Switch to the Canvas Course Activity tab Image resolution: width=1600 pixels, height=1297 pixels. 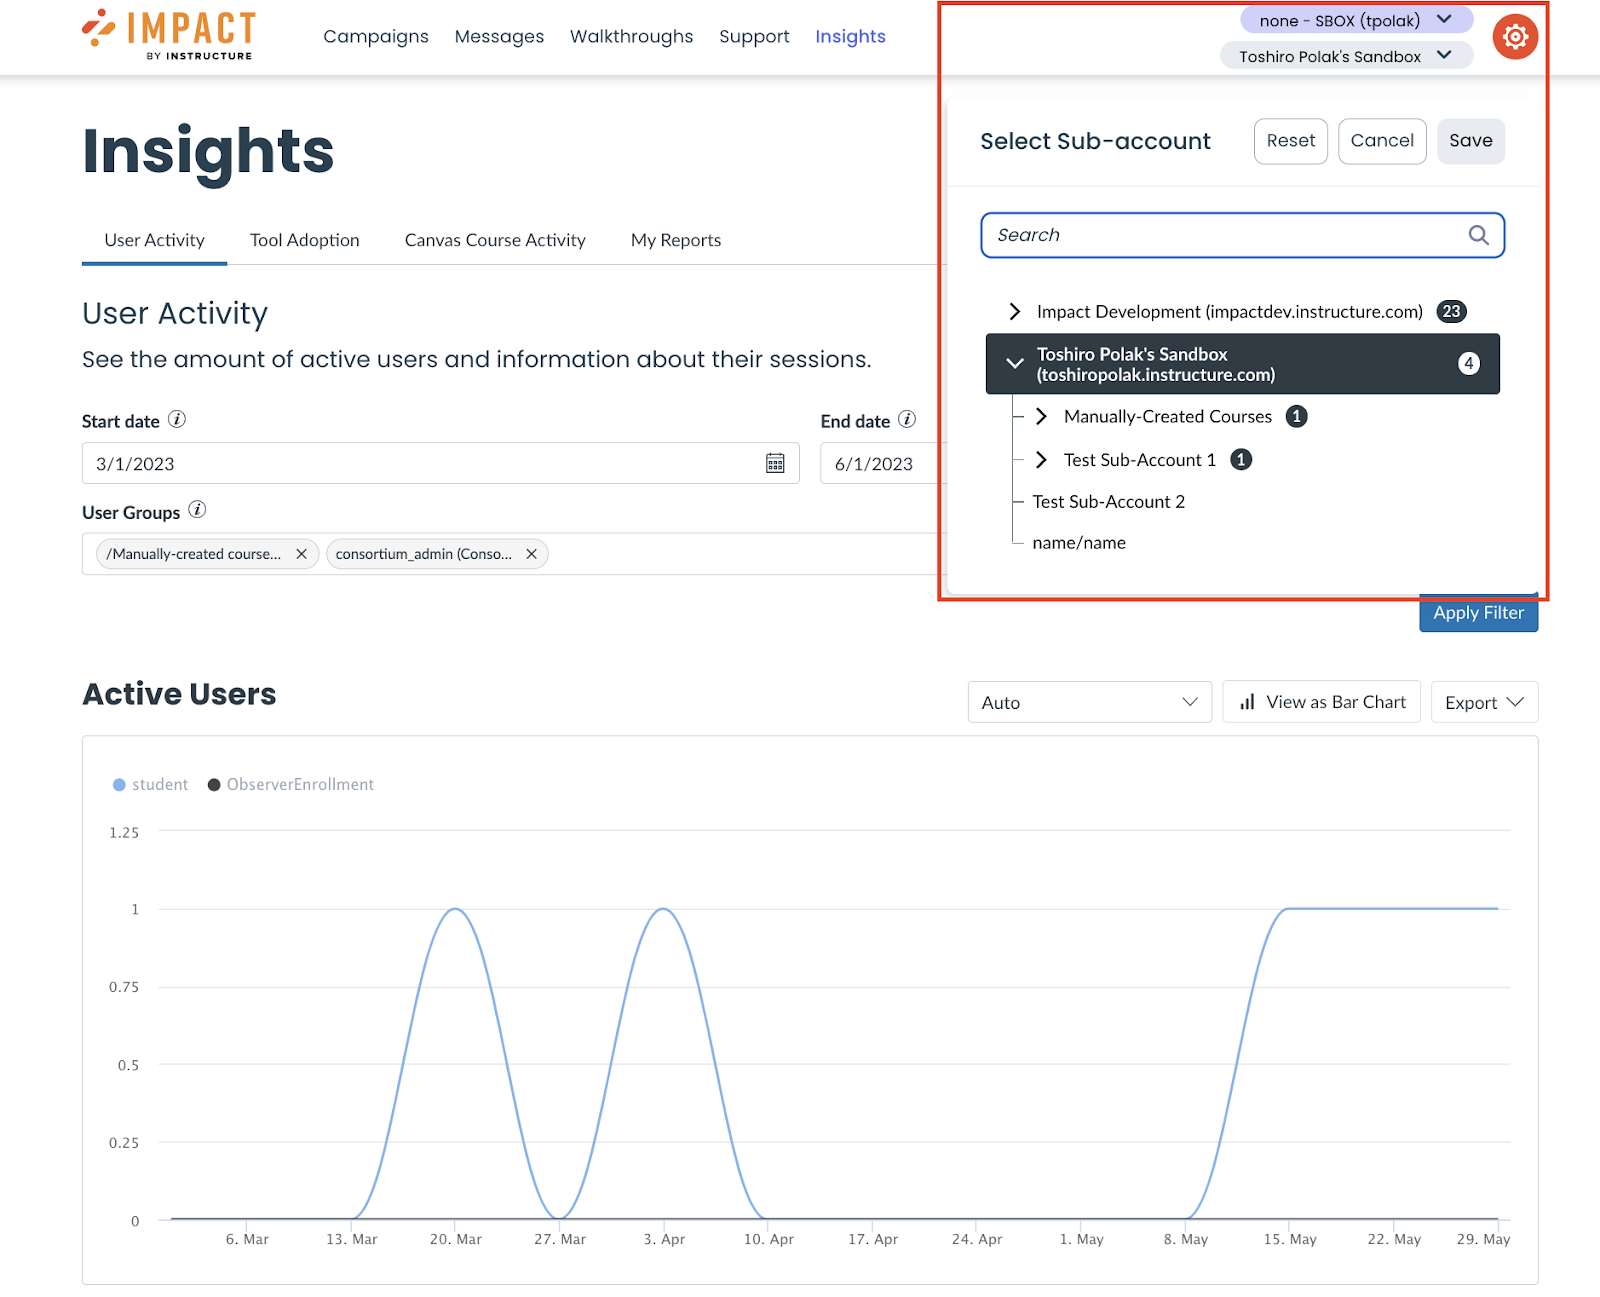pos(495,240)
